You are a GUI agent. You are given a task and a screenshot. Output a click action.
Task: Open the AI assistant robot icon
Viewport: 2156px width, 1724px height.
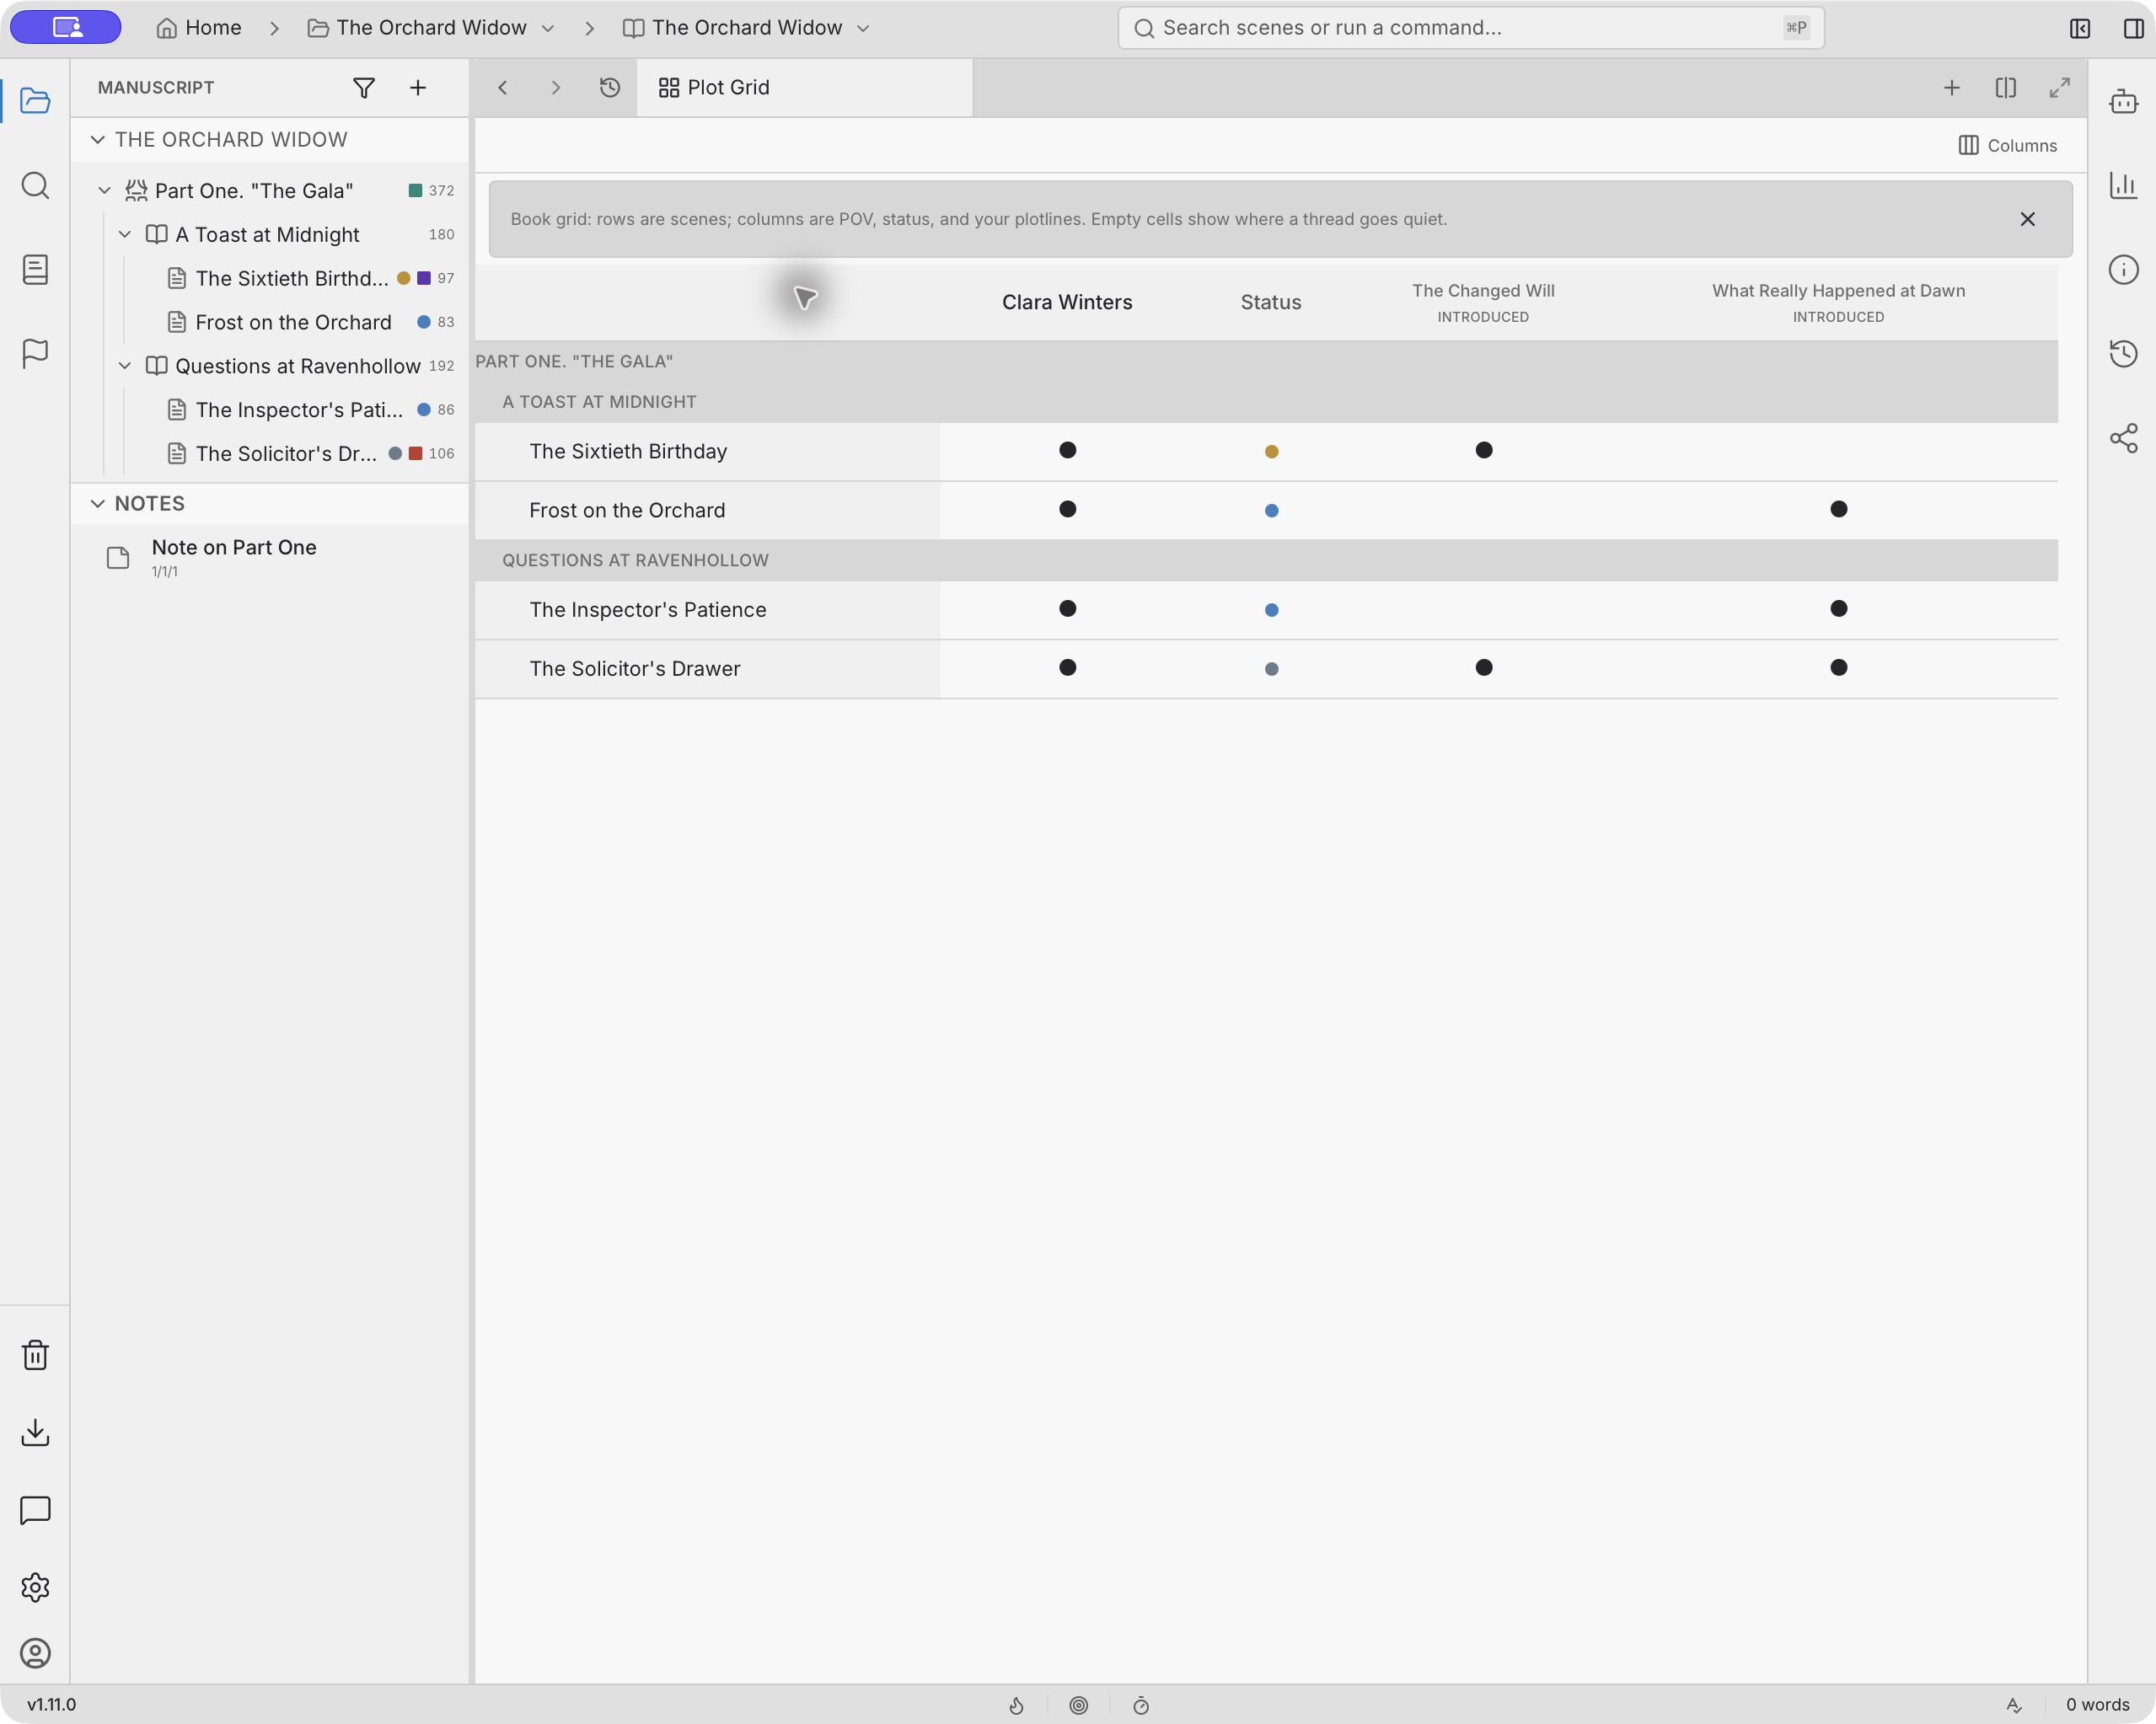pos(2123,101)
